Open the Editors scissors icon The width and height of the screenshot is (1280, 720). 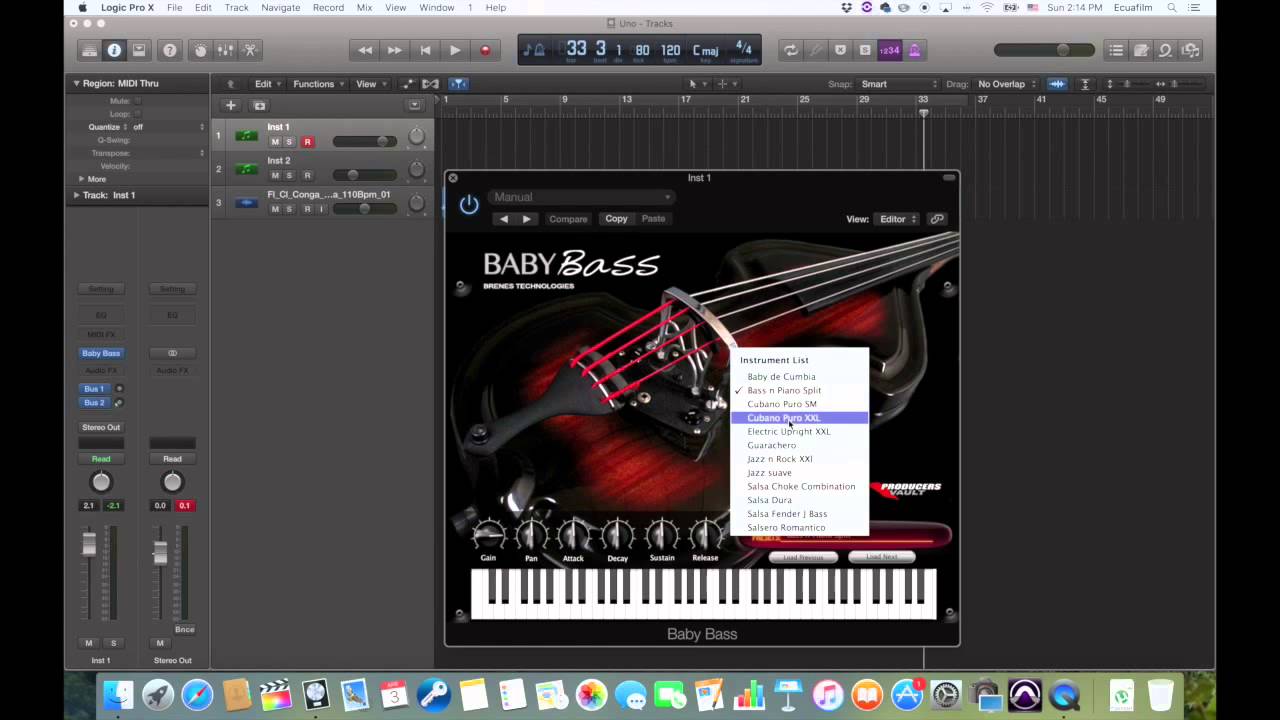click(x=250, y=50)
